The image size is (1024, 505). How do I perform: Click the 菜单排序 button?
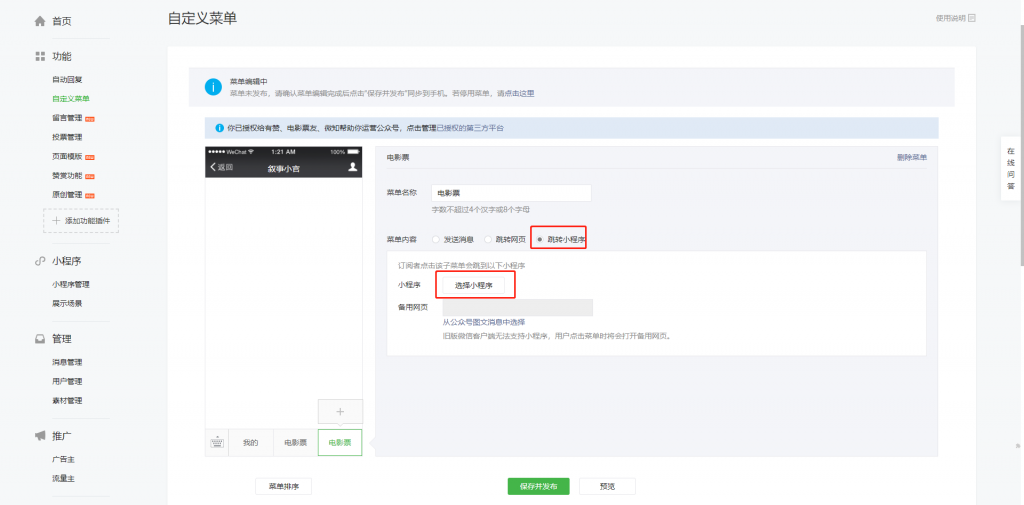coord(283,487)
